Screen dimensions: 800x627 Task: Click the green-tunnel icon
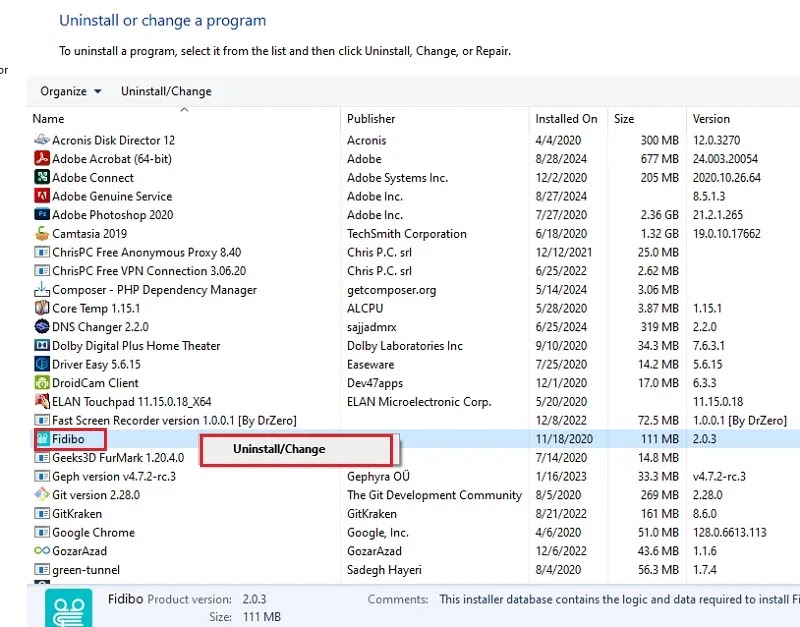click(42, 570)
